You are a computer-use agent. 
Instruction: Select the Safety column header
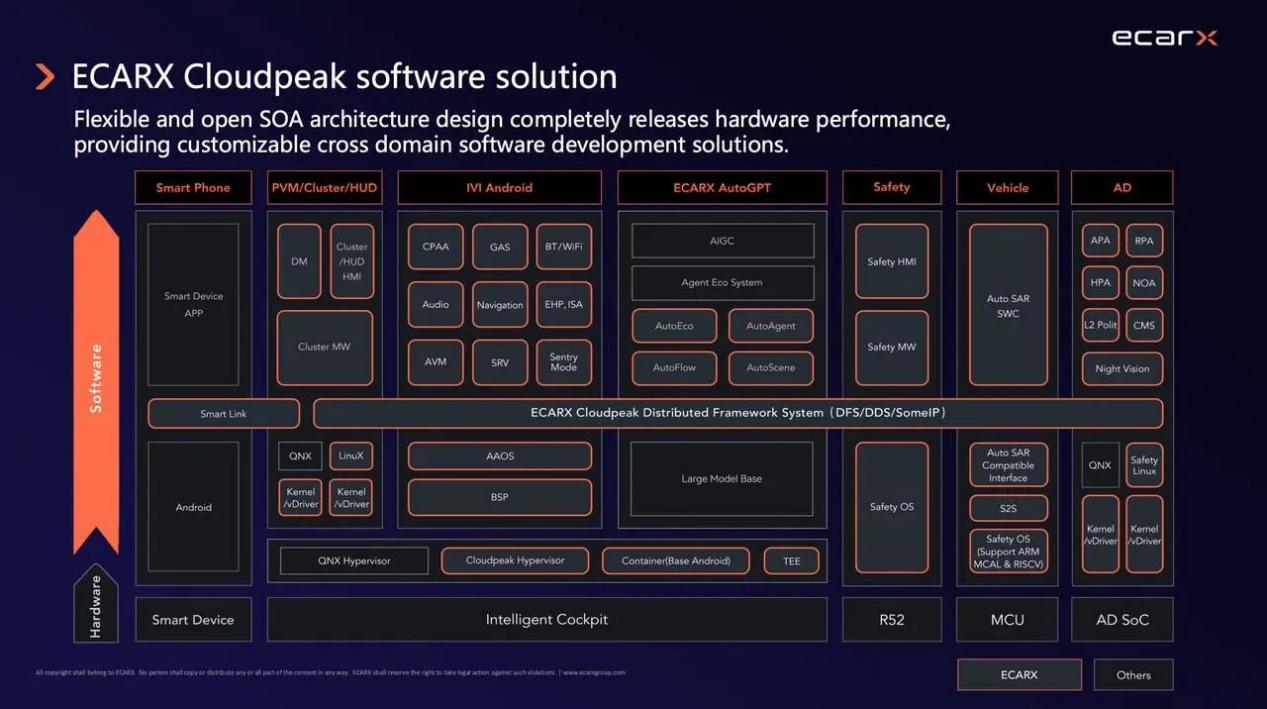coord(891,188)
